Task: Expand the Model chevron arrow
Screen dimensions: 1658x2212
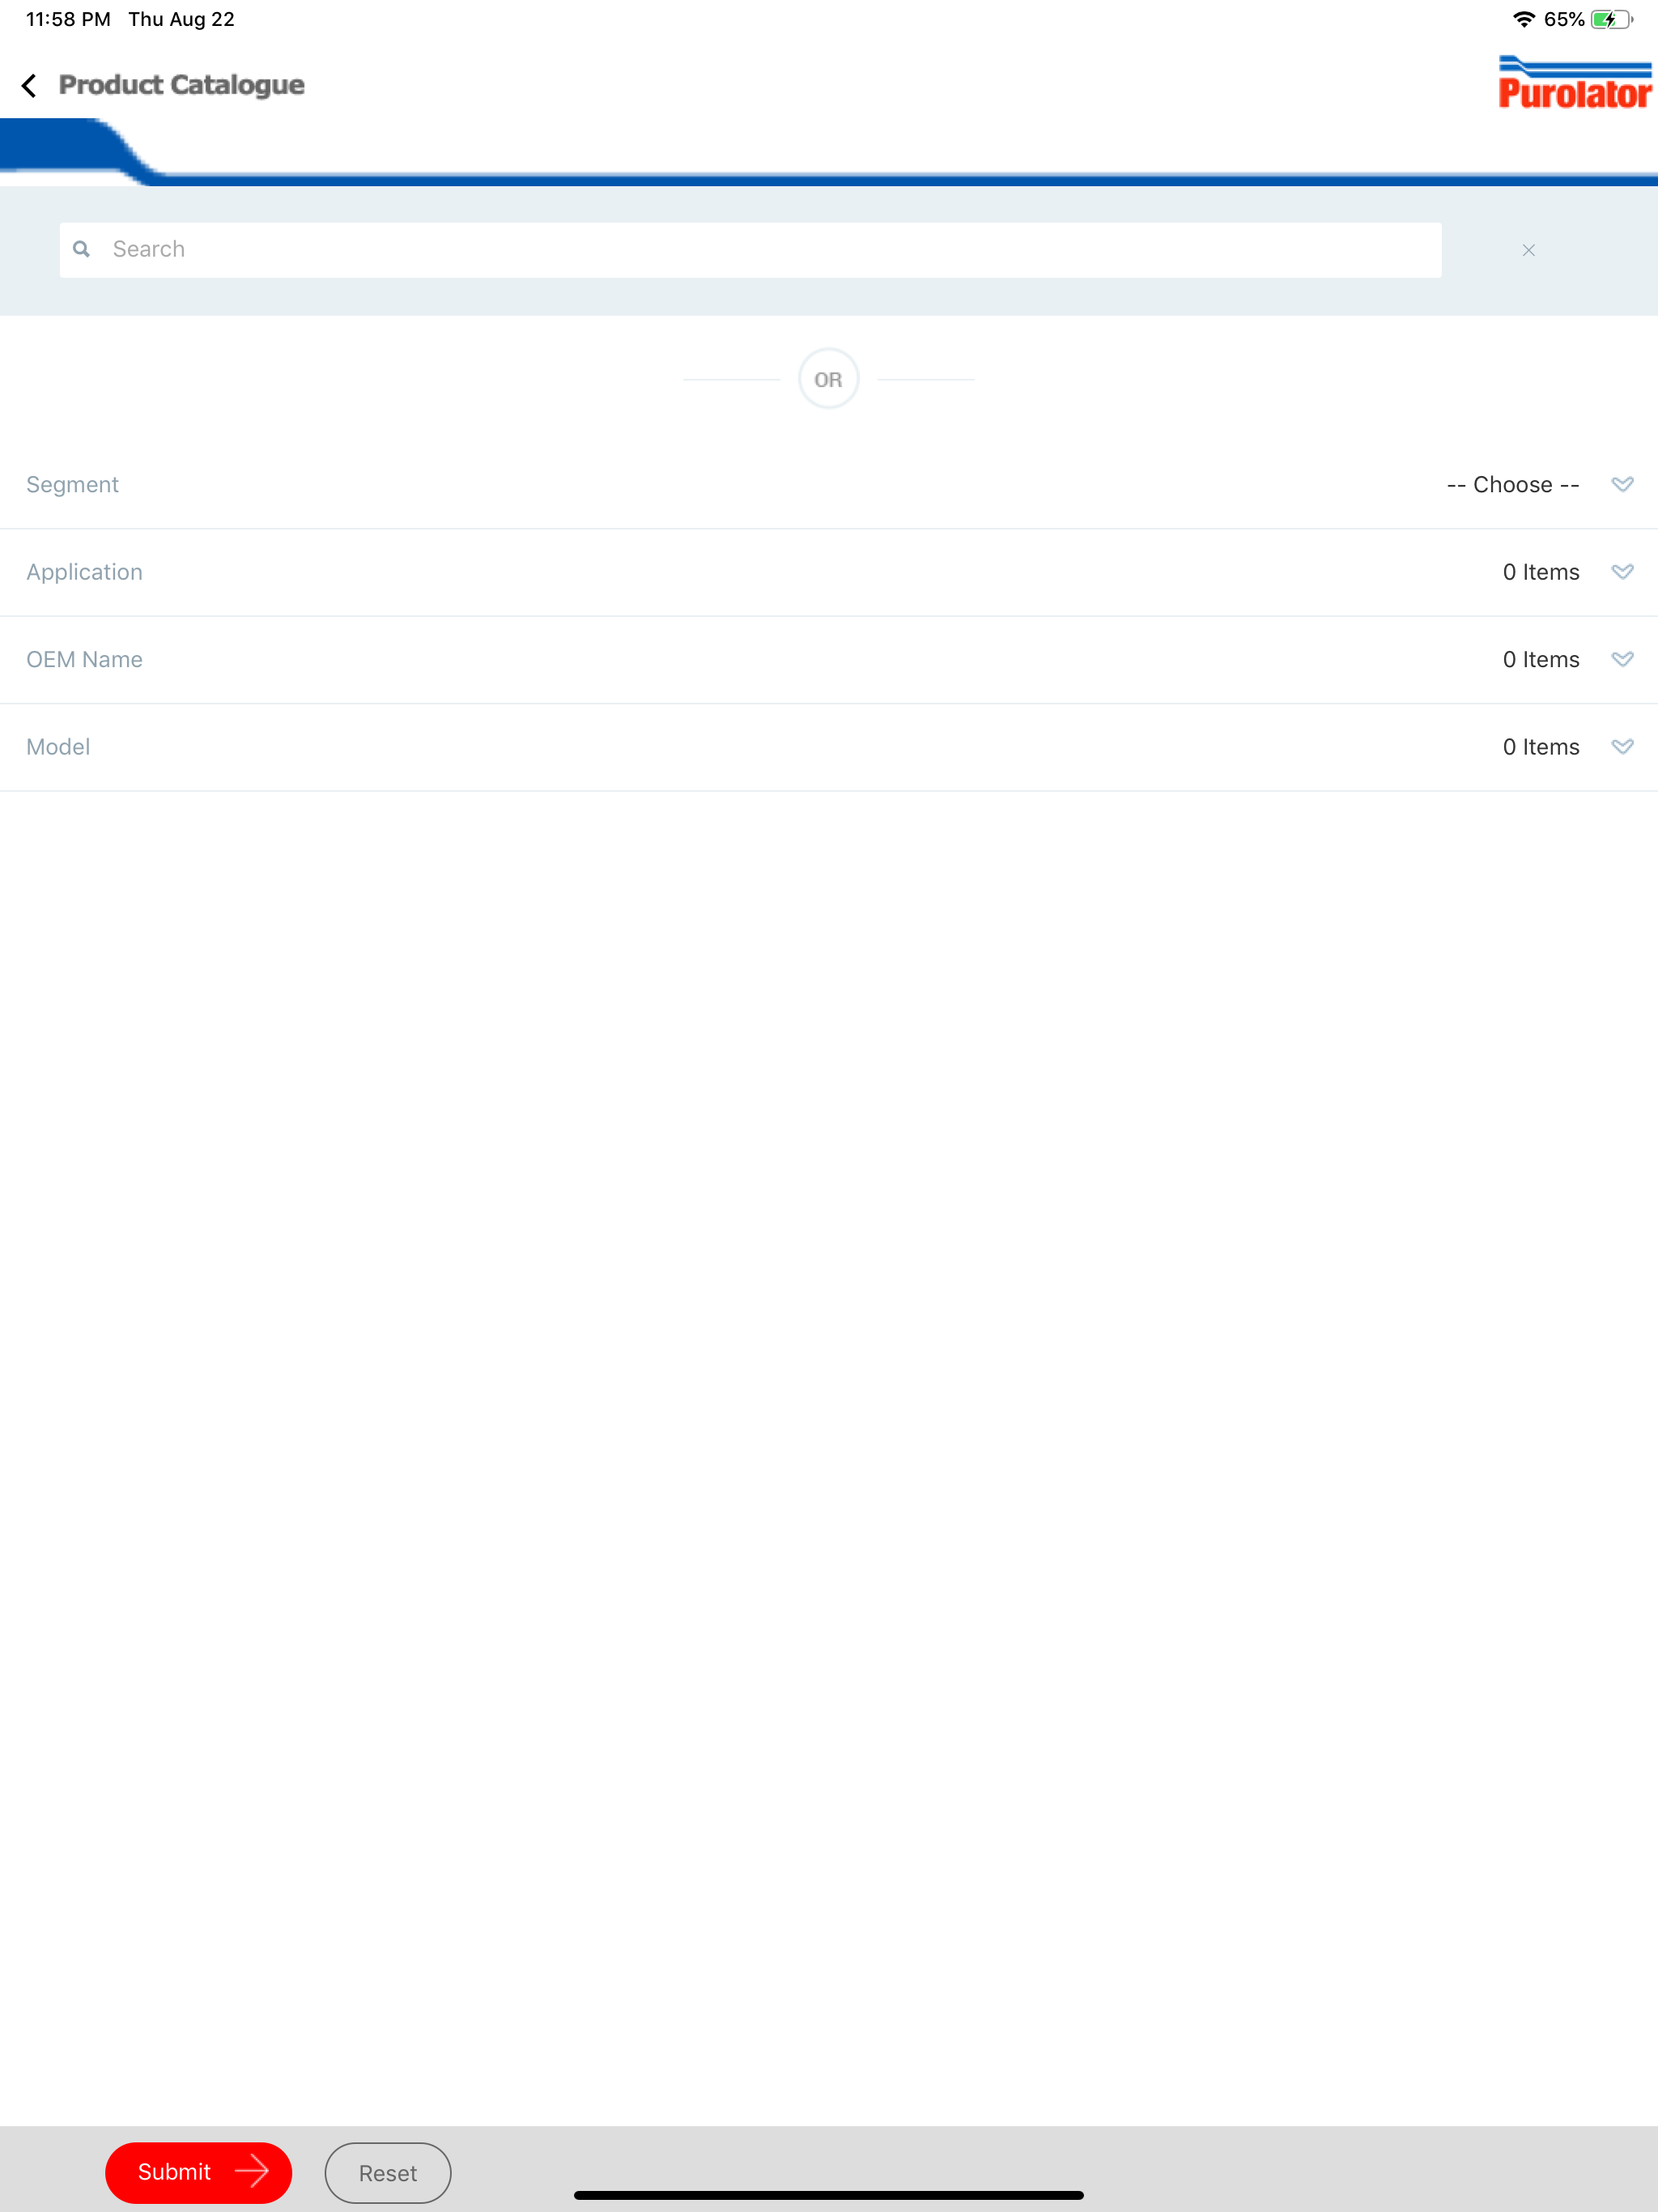Action: pyautogui.click(x=1622, y=747)
